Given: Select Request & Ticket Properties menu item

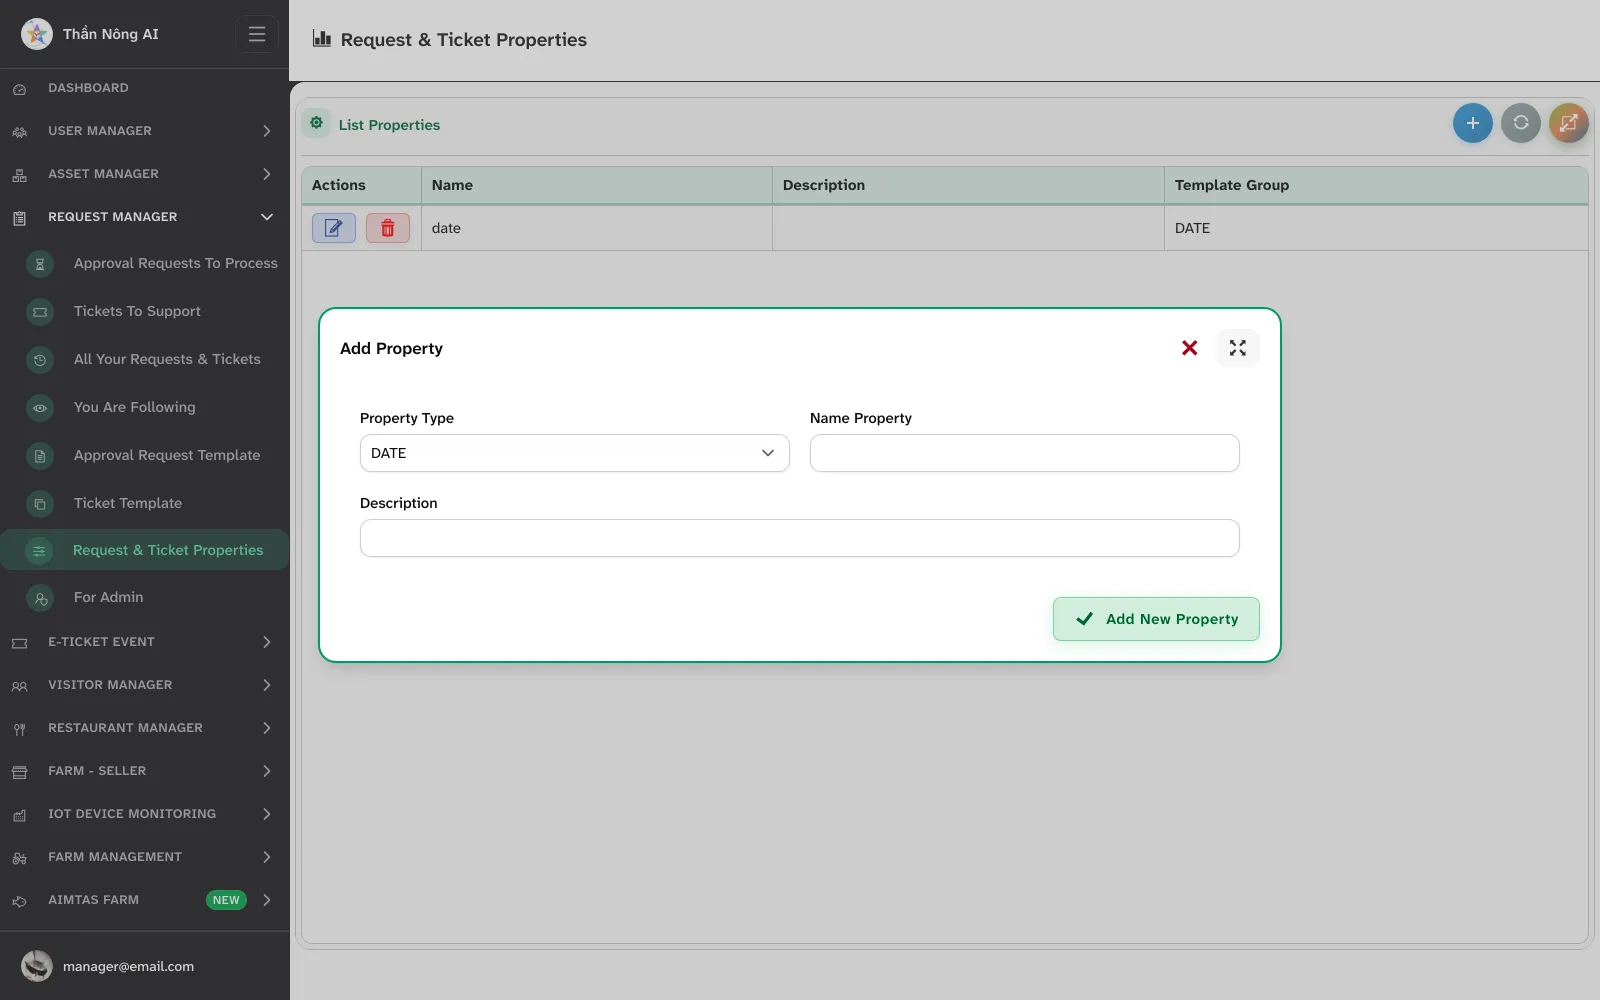Looking at the screenshot, I should coord(145,550).
